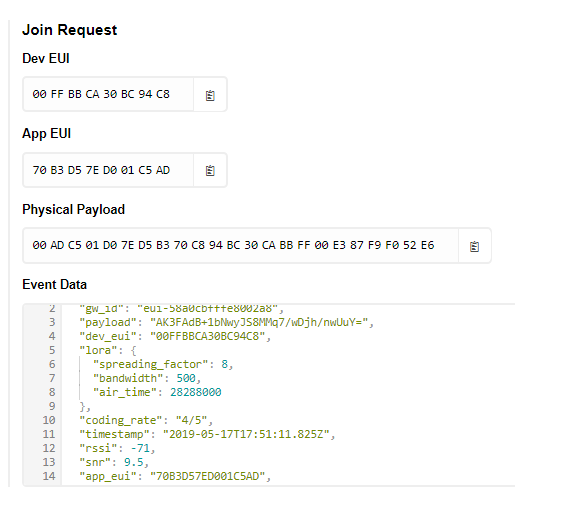Image resolution: width=584 pixels, height=507 pixels.
Task: Click the Join Request heading
Action: point(70,30)
